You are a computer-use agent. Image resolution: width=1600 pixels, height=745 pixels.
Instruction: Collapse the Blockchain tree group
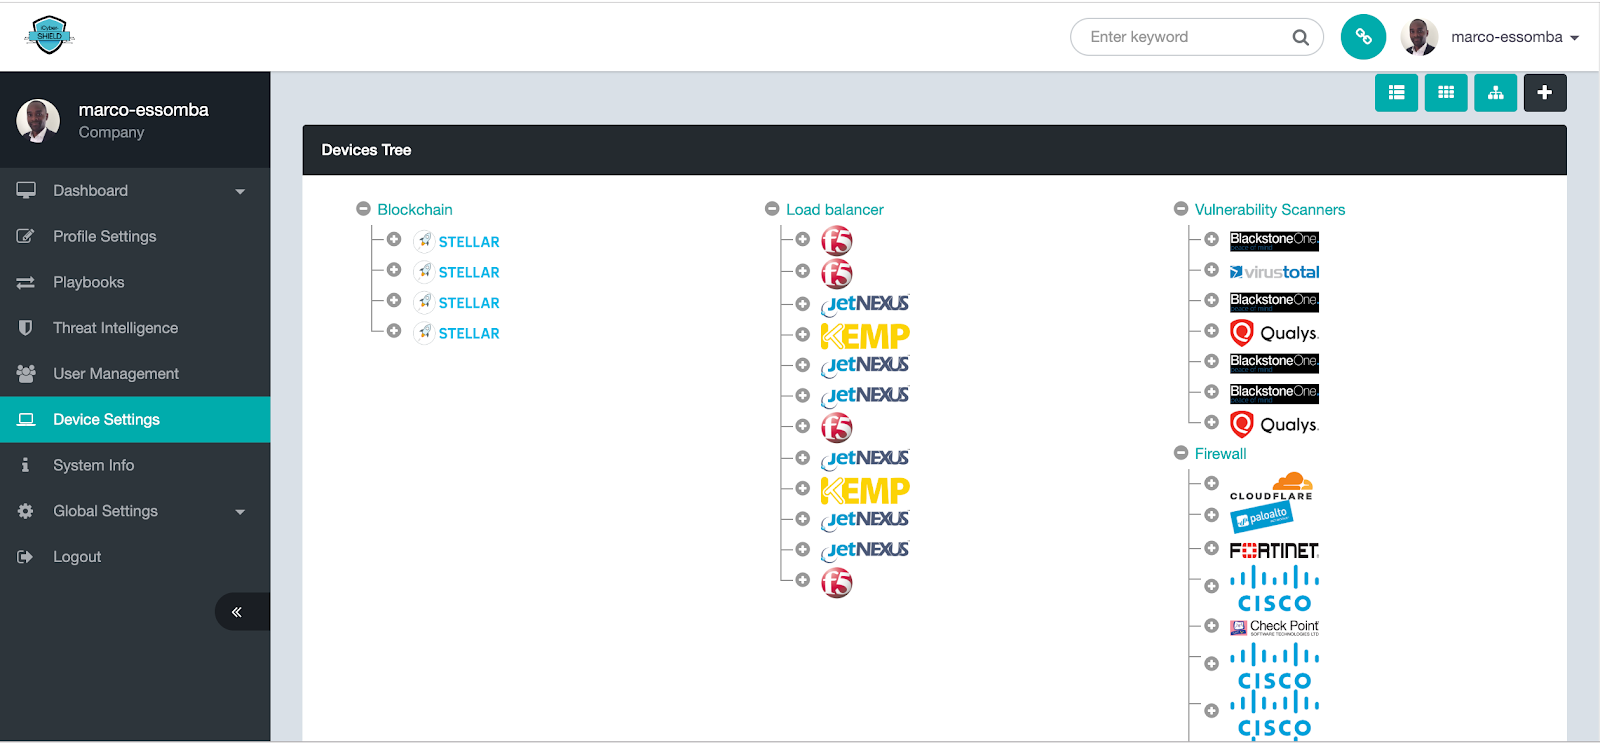pos(363,209)
